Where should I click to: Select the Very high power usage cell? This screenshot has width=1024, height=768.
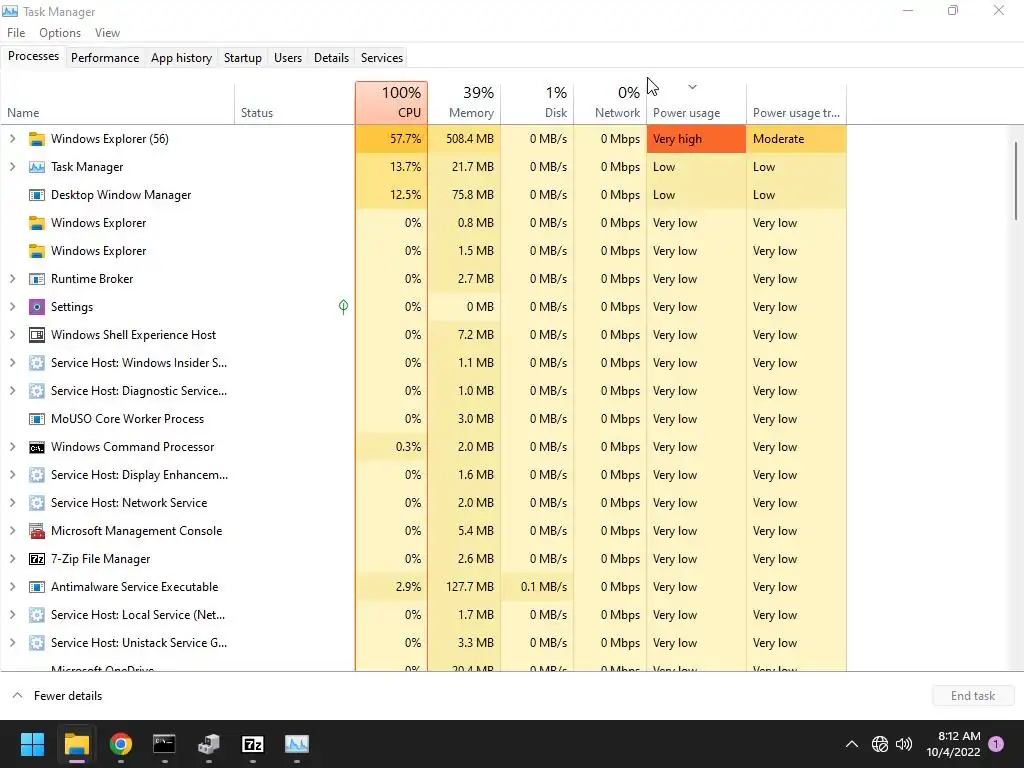point(696,139)
